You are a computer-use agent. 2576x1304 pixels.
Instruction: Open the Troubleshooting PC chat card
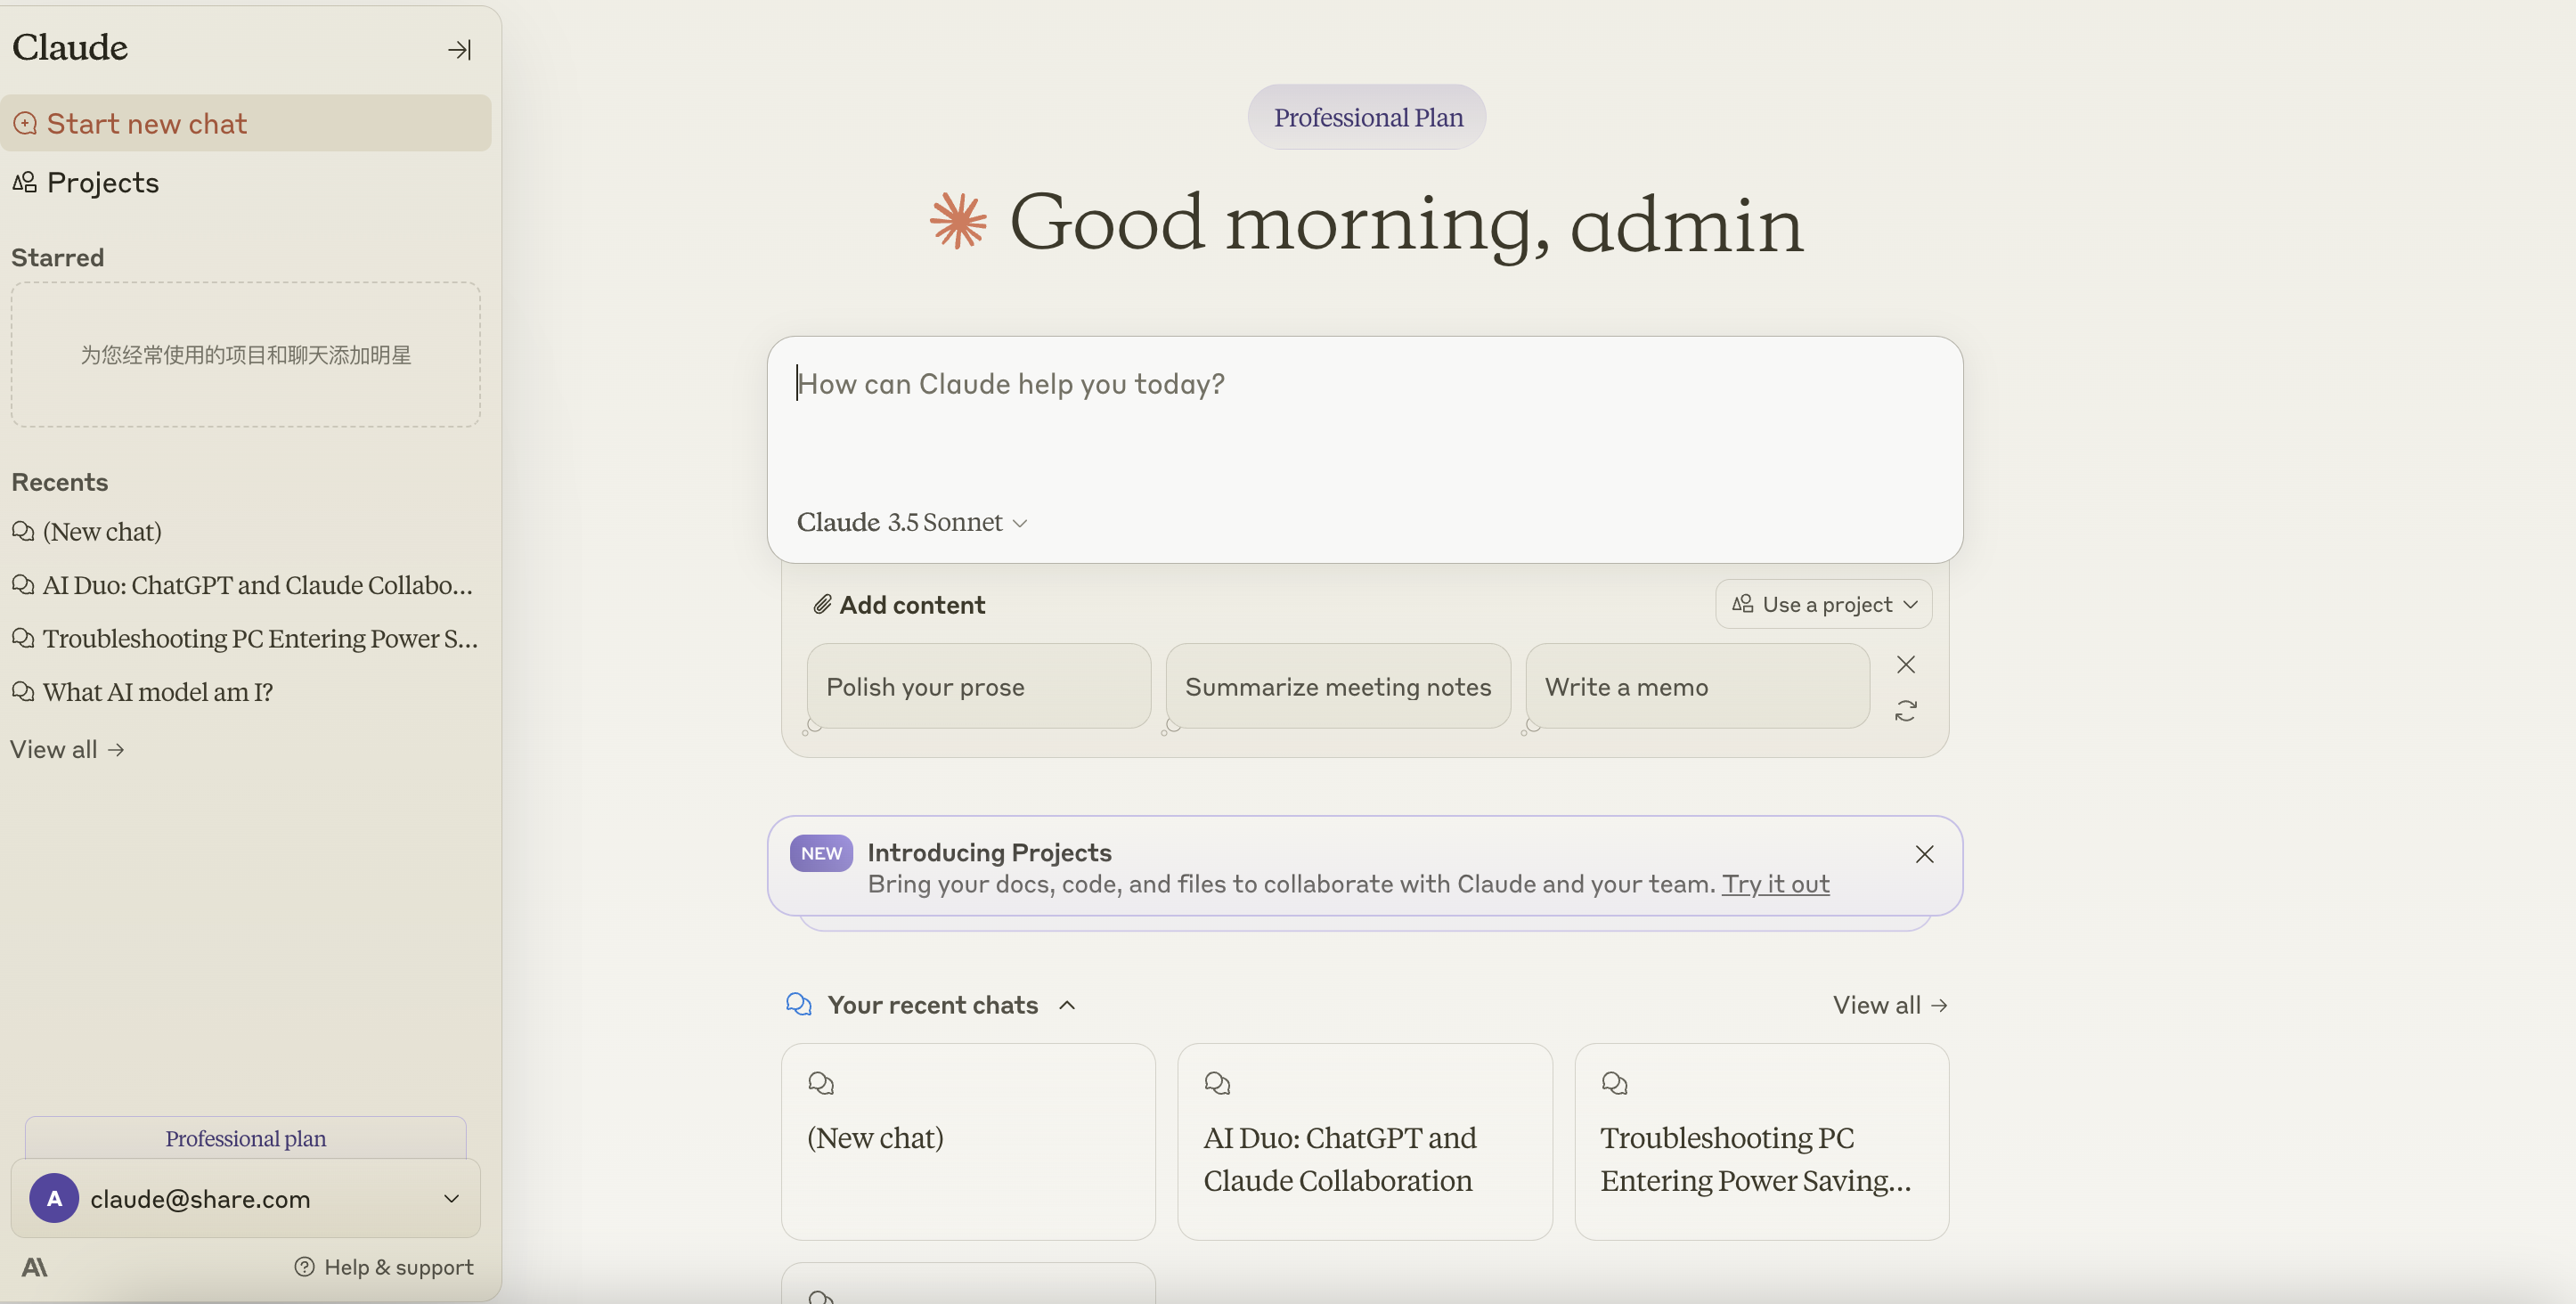[1761, 1142]
